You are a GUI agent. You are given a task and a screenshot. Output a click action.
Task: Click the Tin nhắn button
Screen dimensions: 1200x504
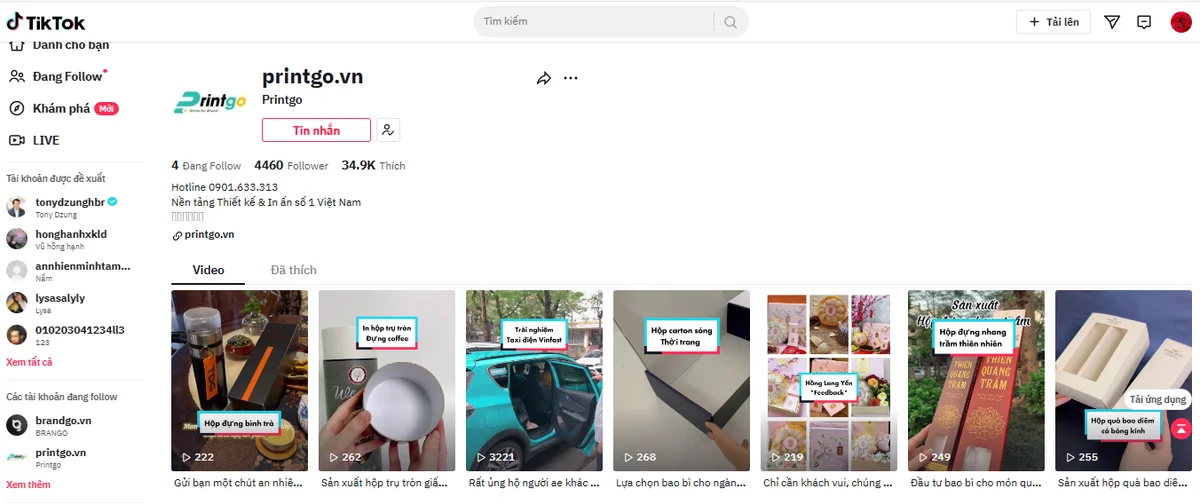coord(316,130)
